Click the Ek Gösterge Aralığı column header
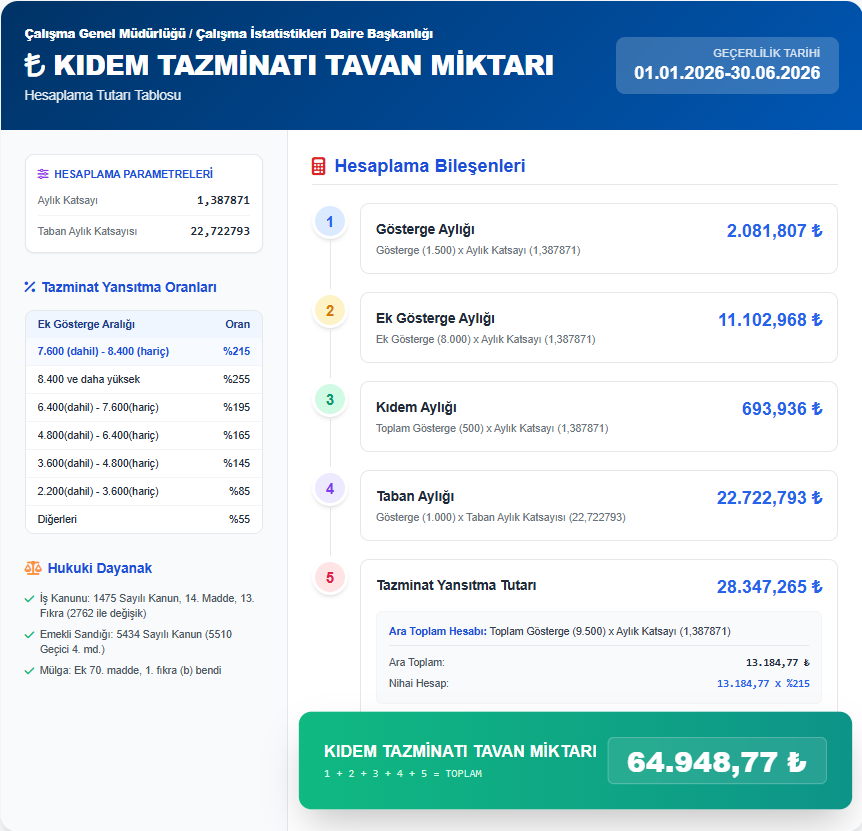 (86, 324)
